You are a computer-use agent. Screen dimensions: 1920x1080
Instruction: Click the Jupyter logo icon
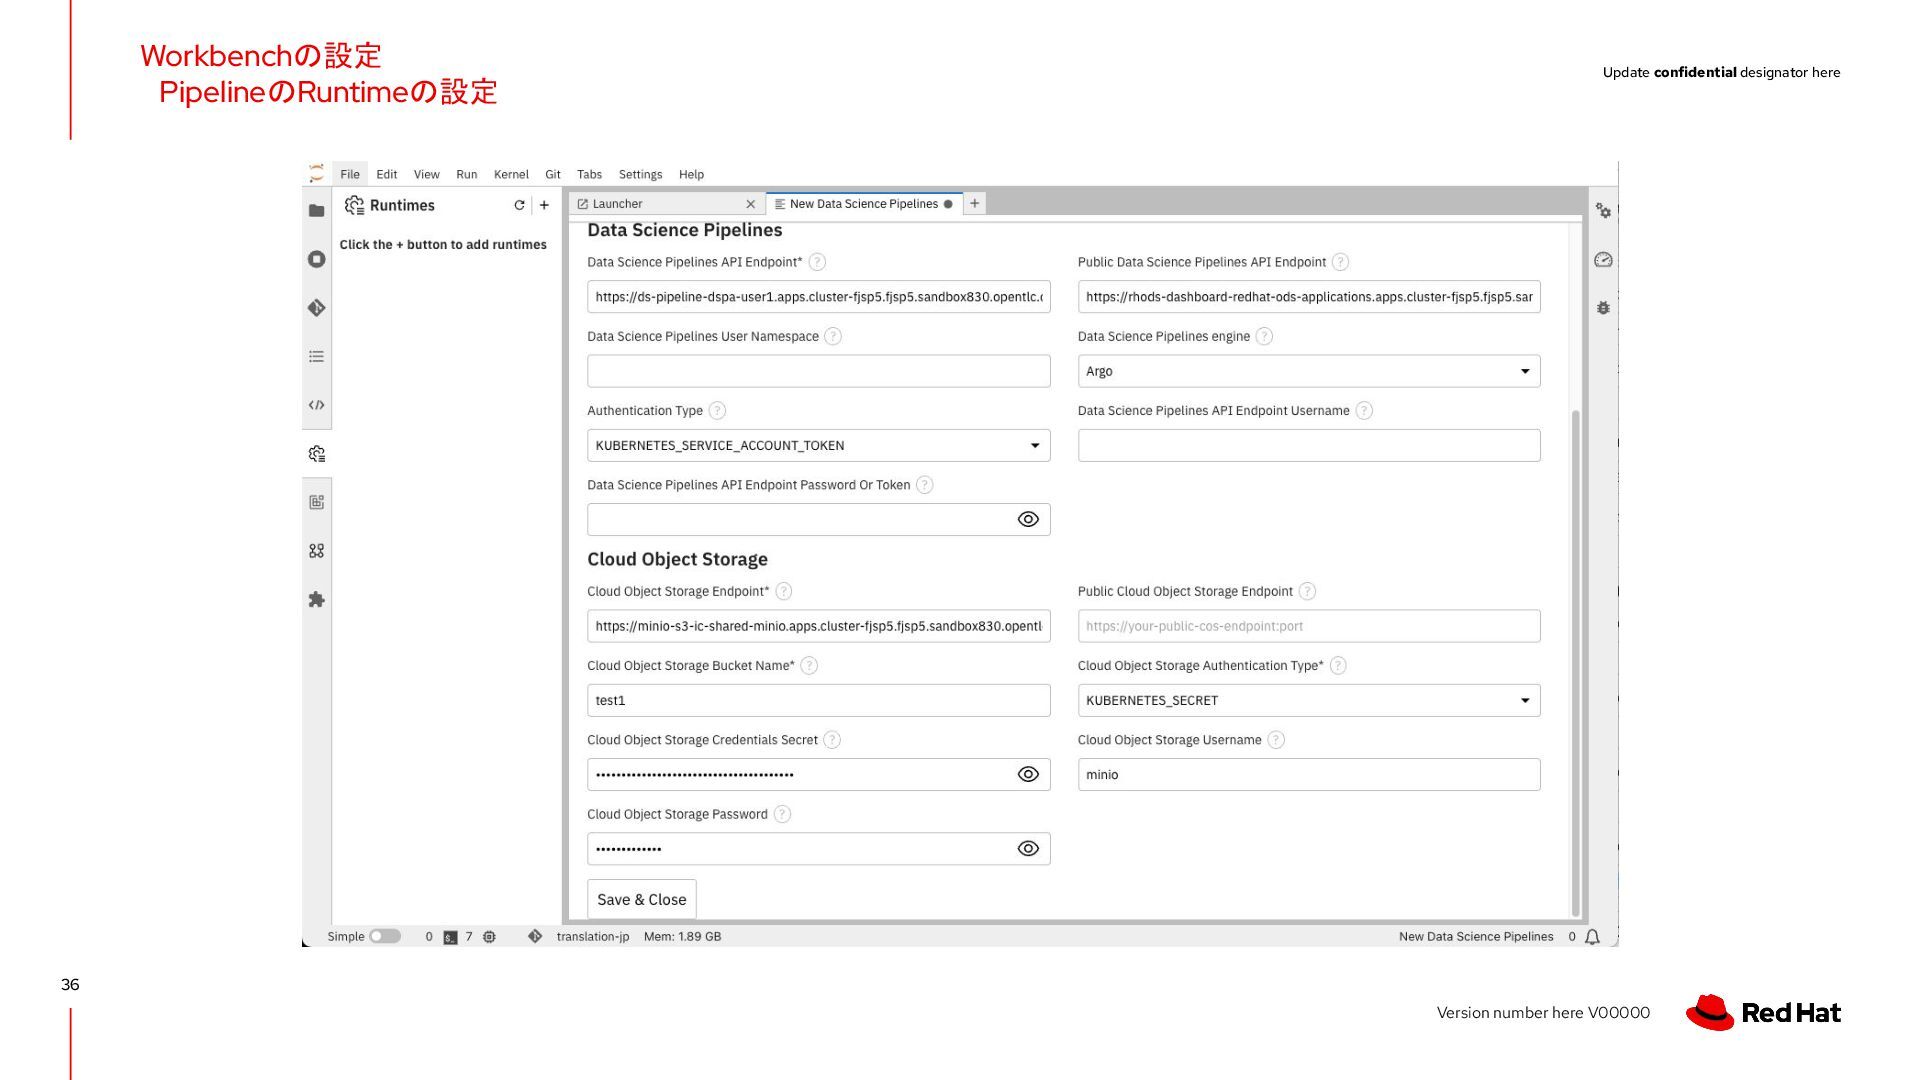(x=316, y=173)
